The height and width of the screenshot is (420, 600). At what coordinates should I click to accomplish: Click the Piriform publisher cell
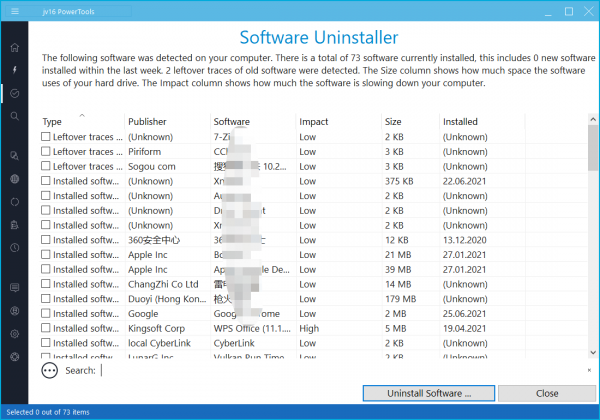pos(144,151)
